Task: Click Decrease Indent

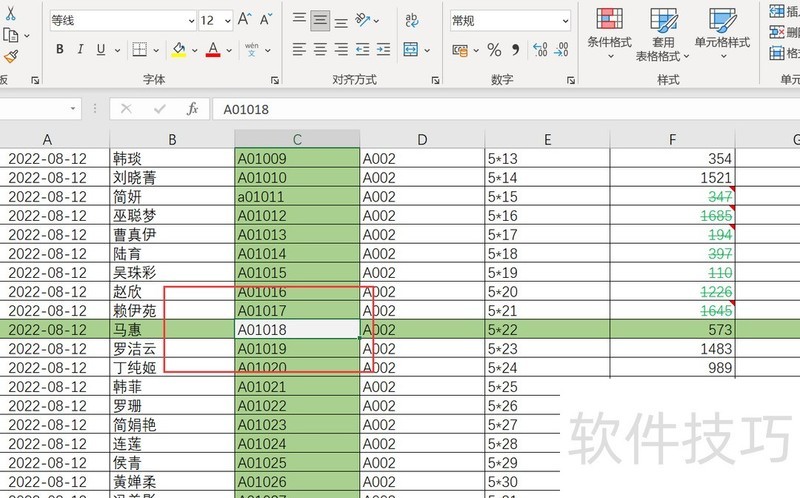Action: (362, 49)
